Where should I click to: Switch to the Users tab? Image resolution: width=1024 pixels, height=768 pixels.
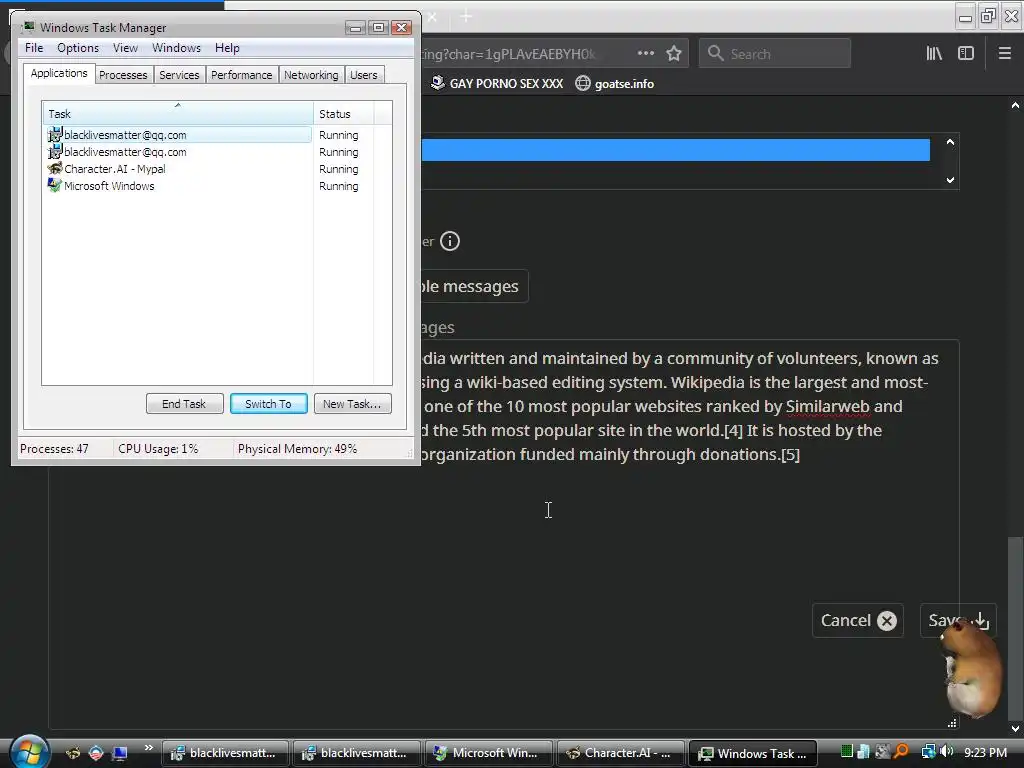pyautogui.click(x=364, y=75)
